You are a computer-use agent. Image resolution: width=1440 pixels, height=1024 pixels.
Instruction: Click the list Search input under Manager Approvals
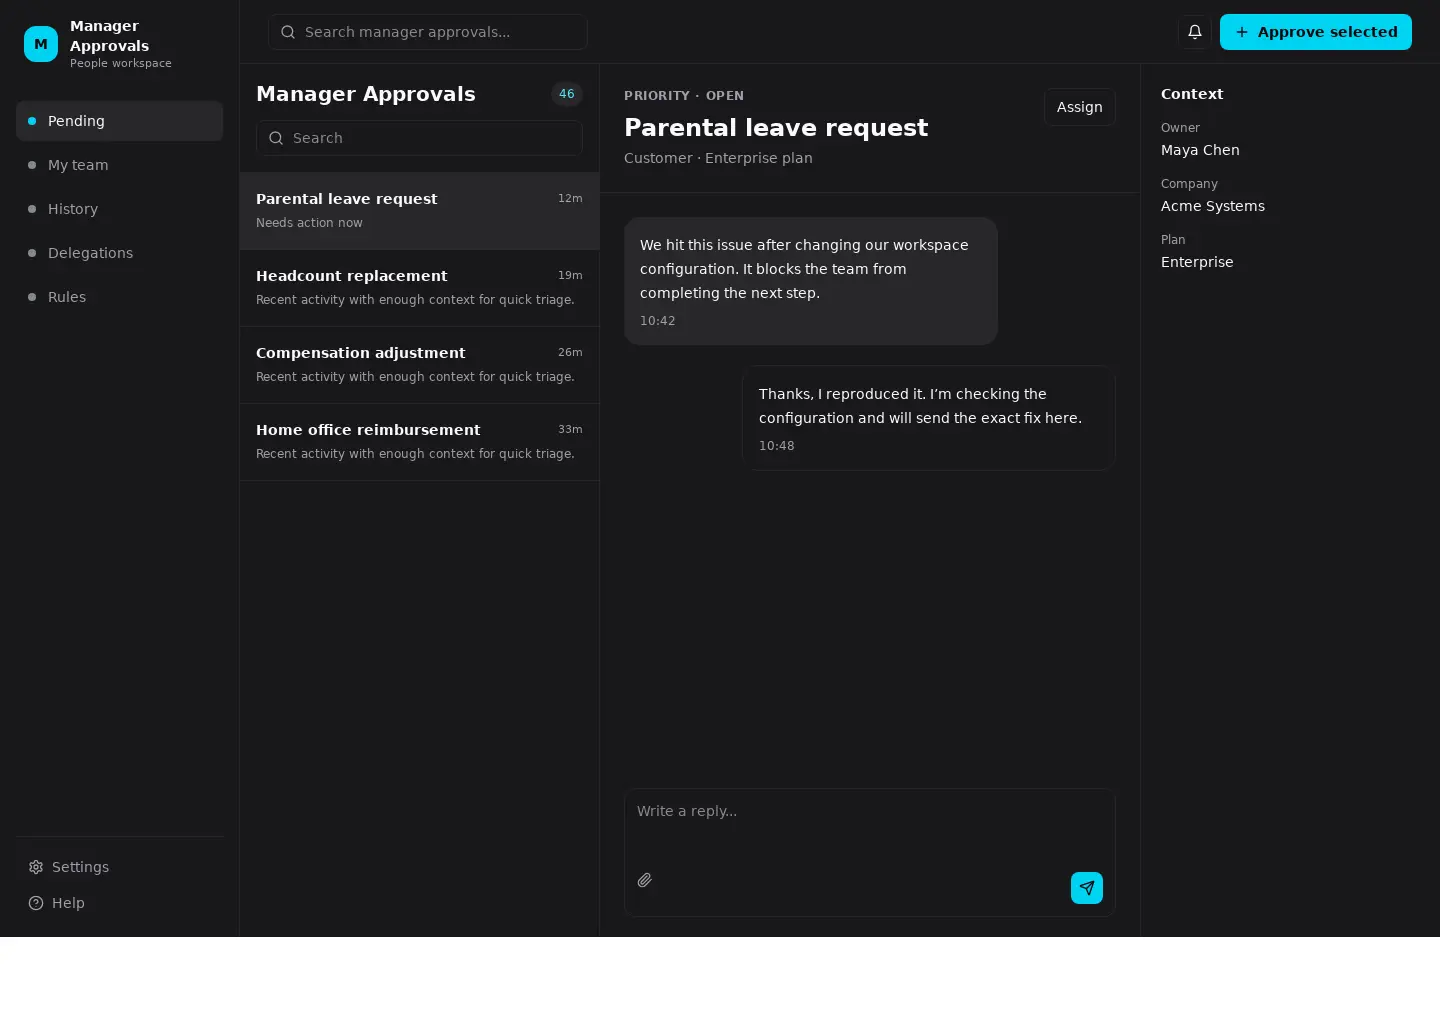click(x=419, y=138)
